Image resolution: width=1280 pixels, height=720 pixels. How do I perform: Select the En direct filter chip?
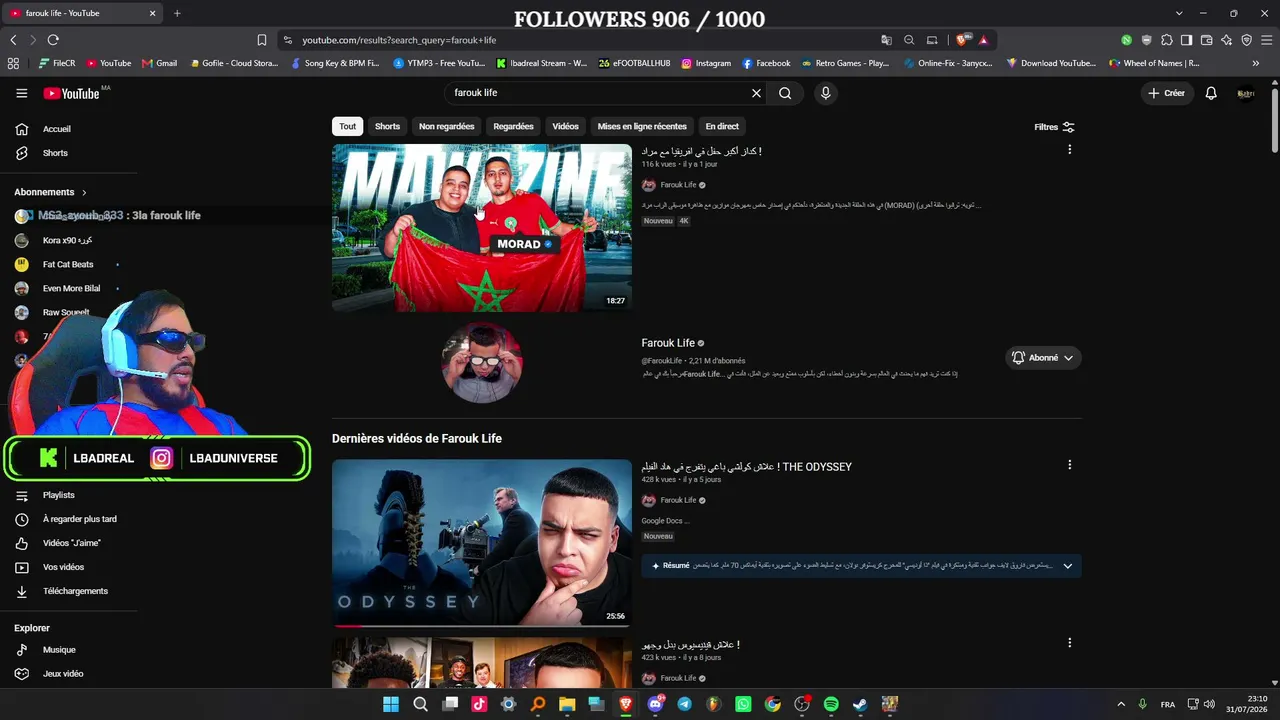pos(722,127)
